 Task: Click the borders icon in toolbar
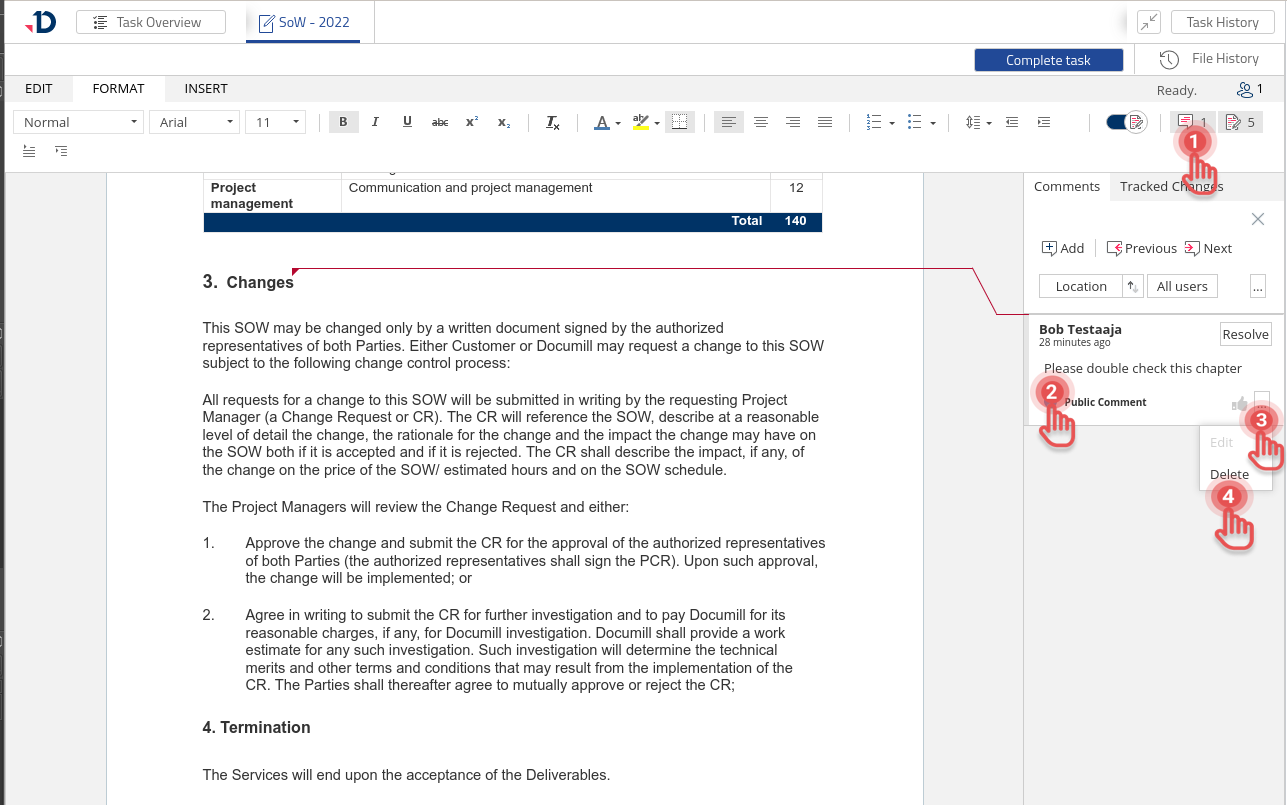click(679, 122)
